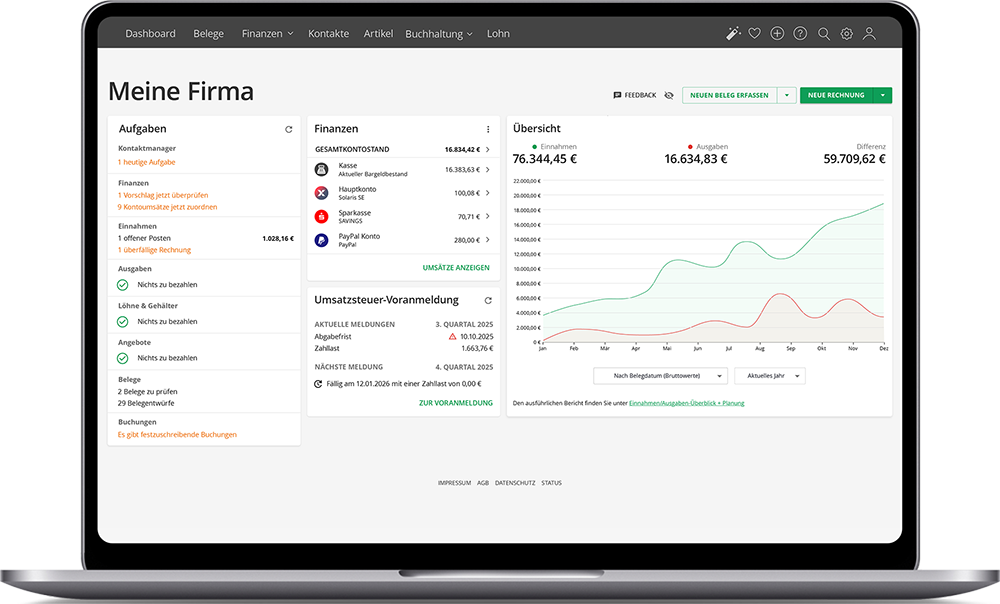Open the Buchhaltung menu

(x=439, y=34)
